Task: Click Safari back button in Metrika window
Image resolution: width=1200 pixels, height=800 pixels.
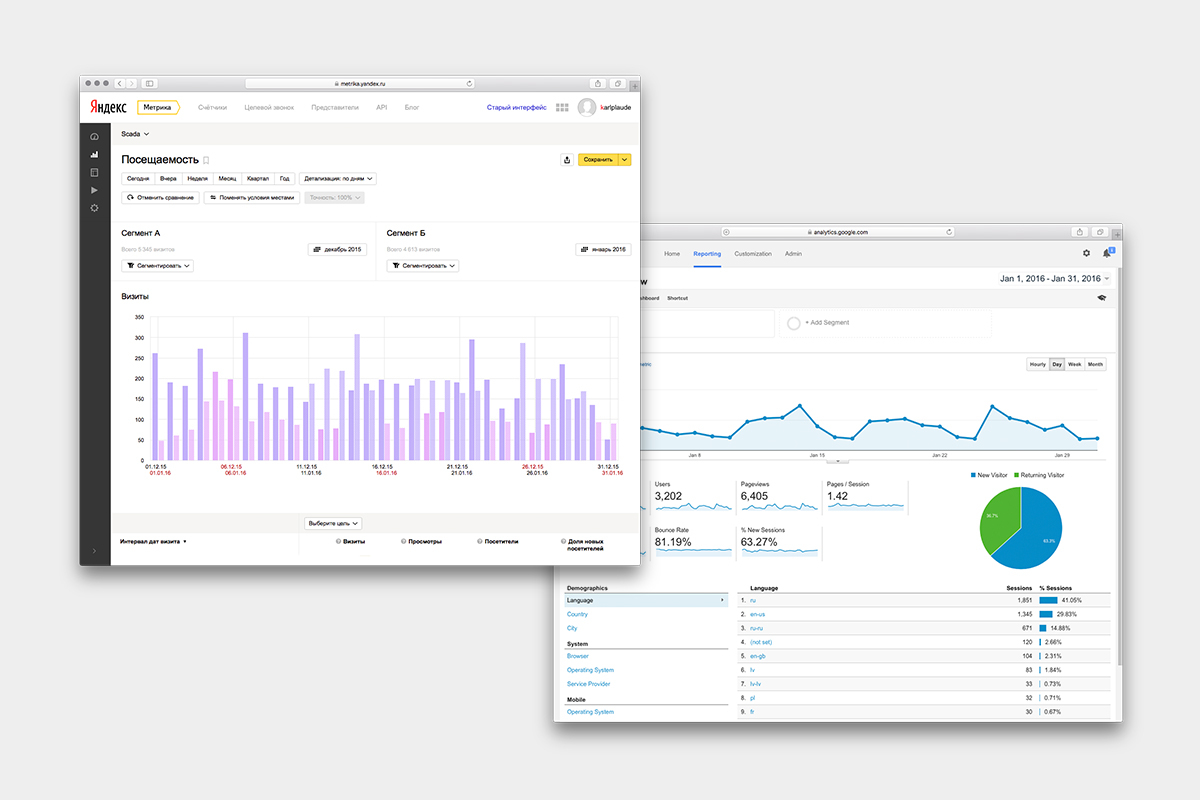Action: tap(120, 83)
